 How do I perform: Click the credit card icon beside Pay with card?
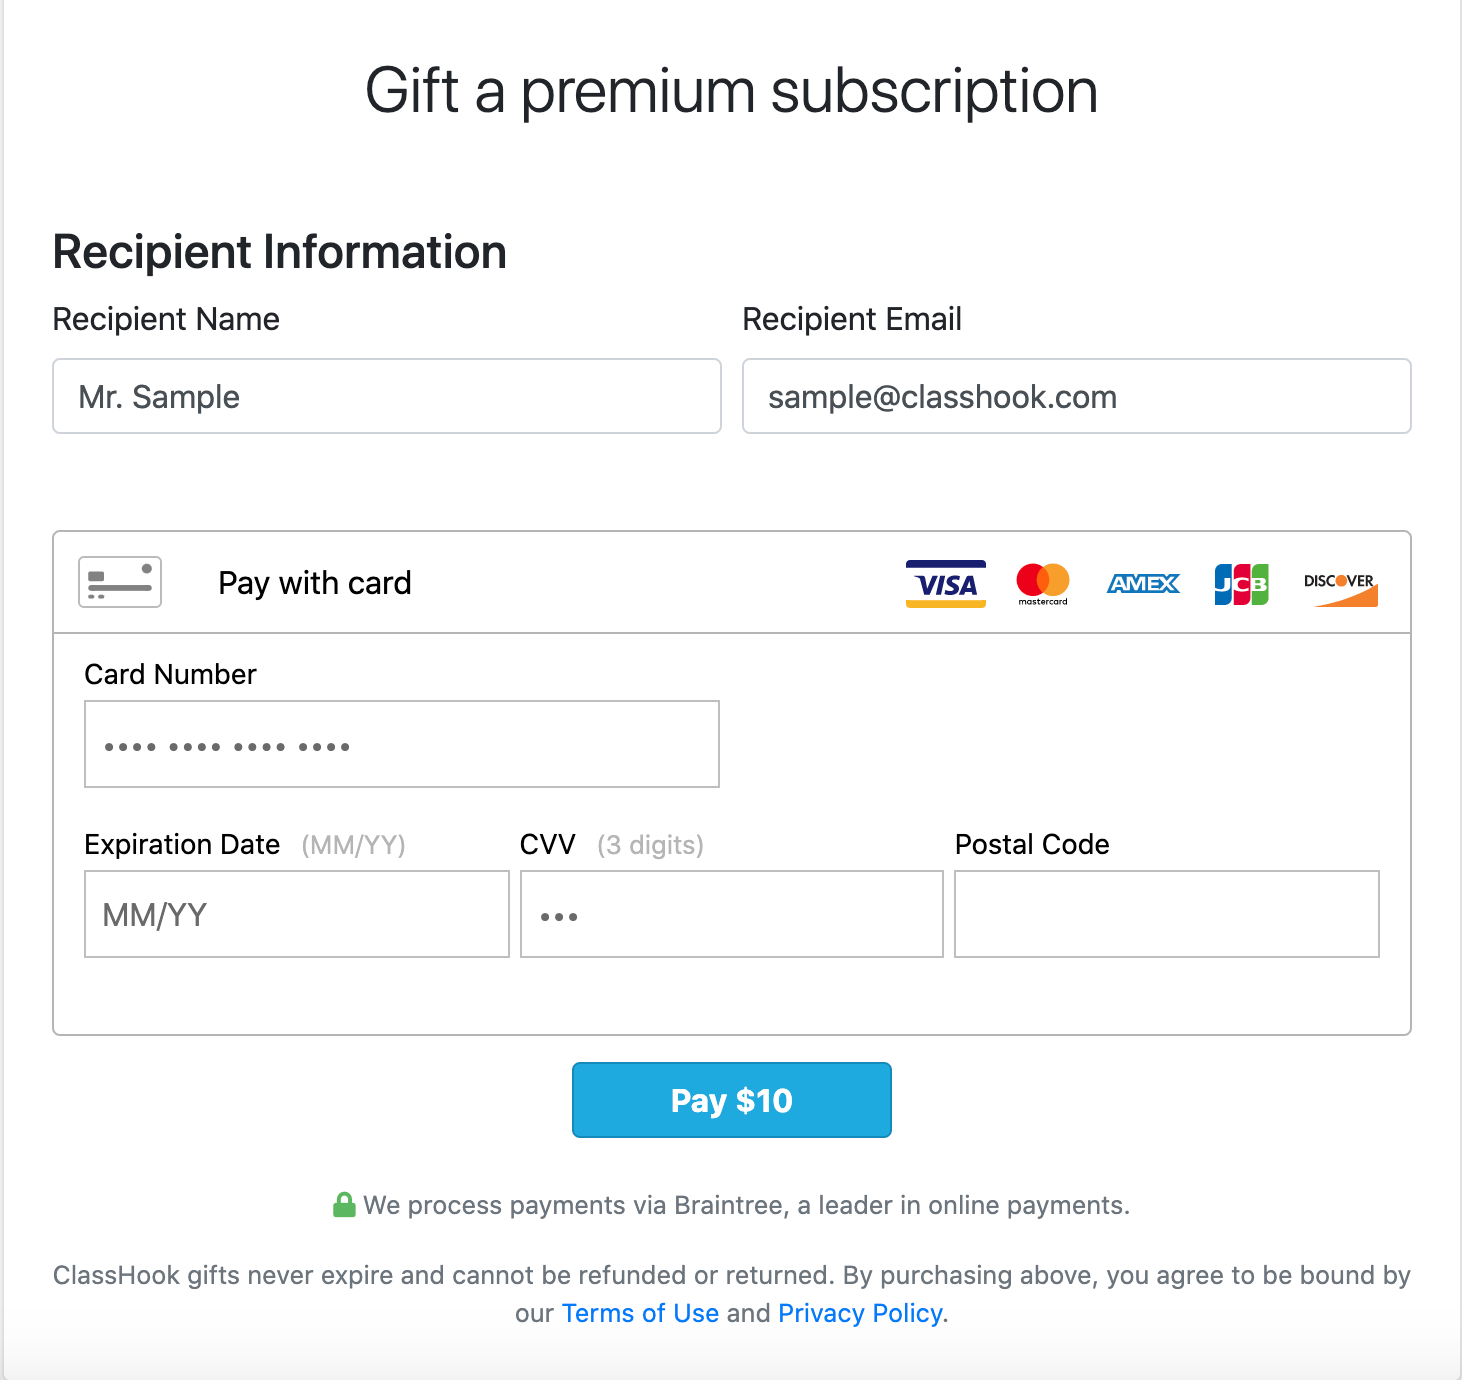click(x=120, y=582)
